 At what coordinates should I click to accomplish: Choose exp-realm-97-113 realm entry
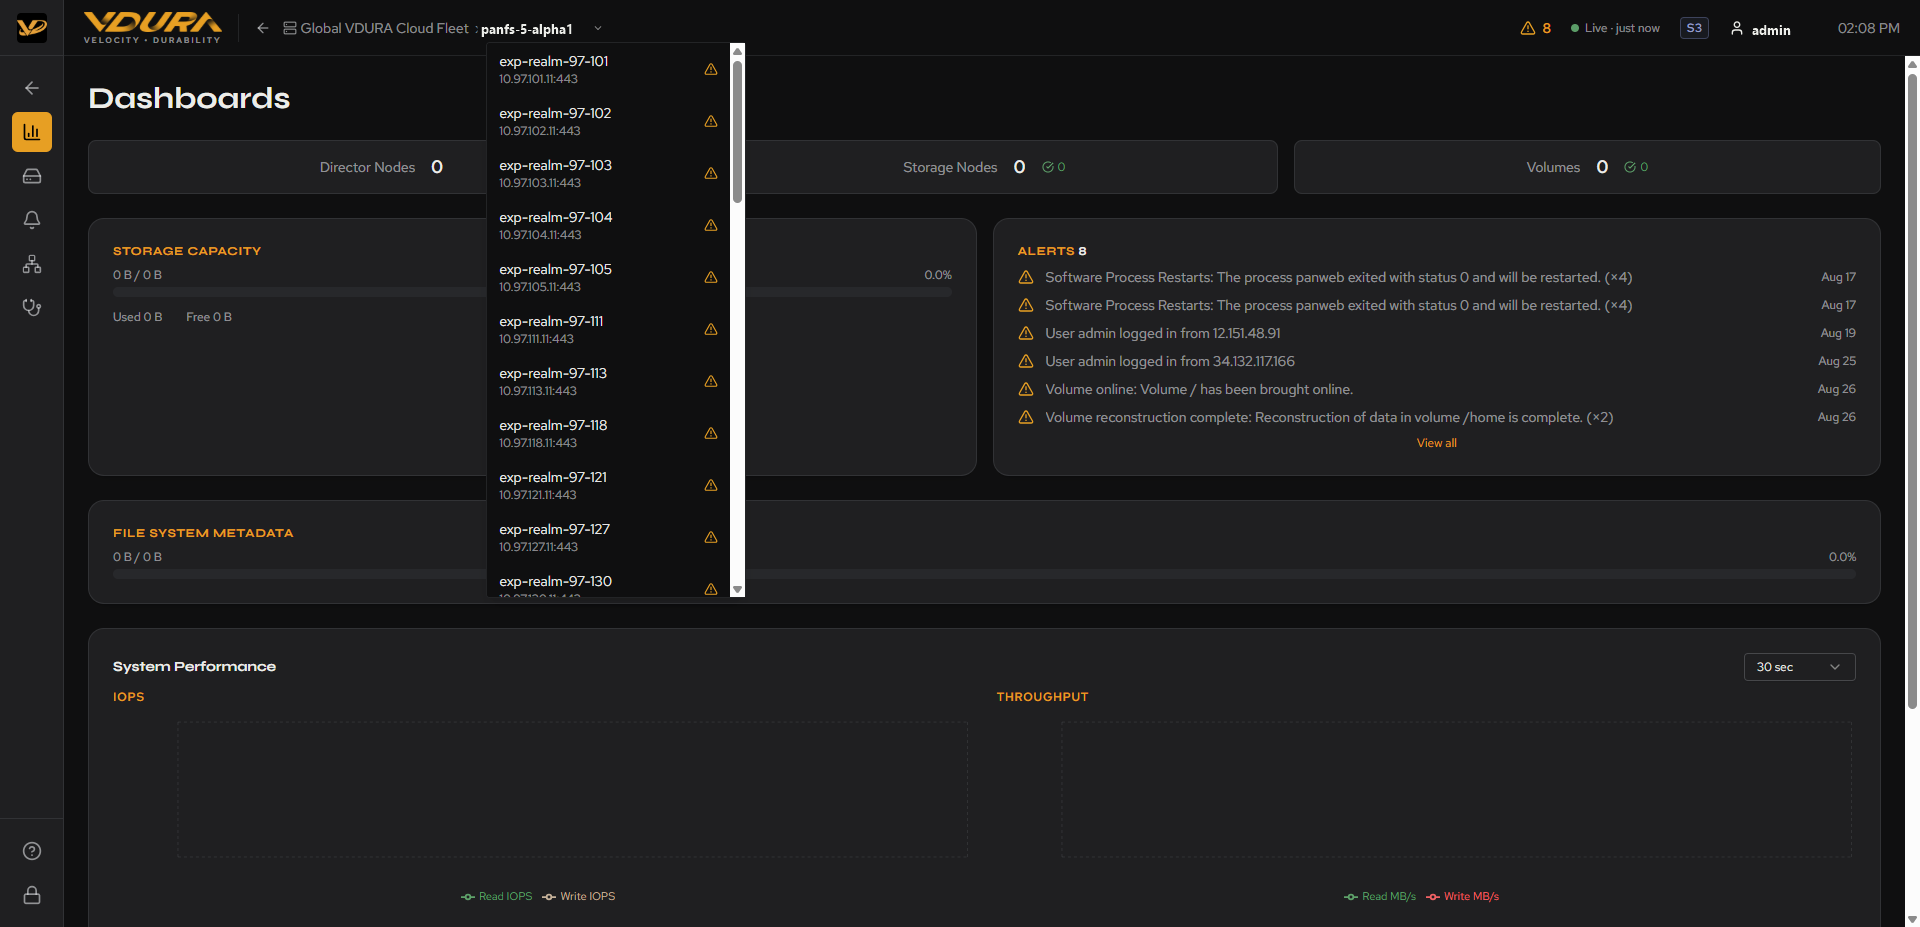[608, 381]
